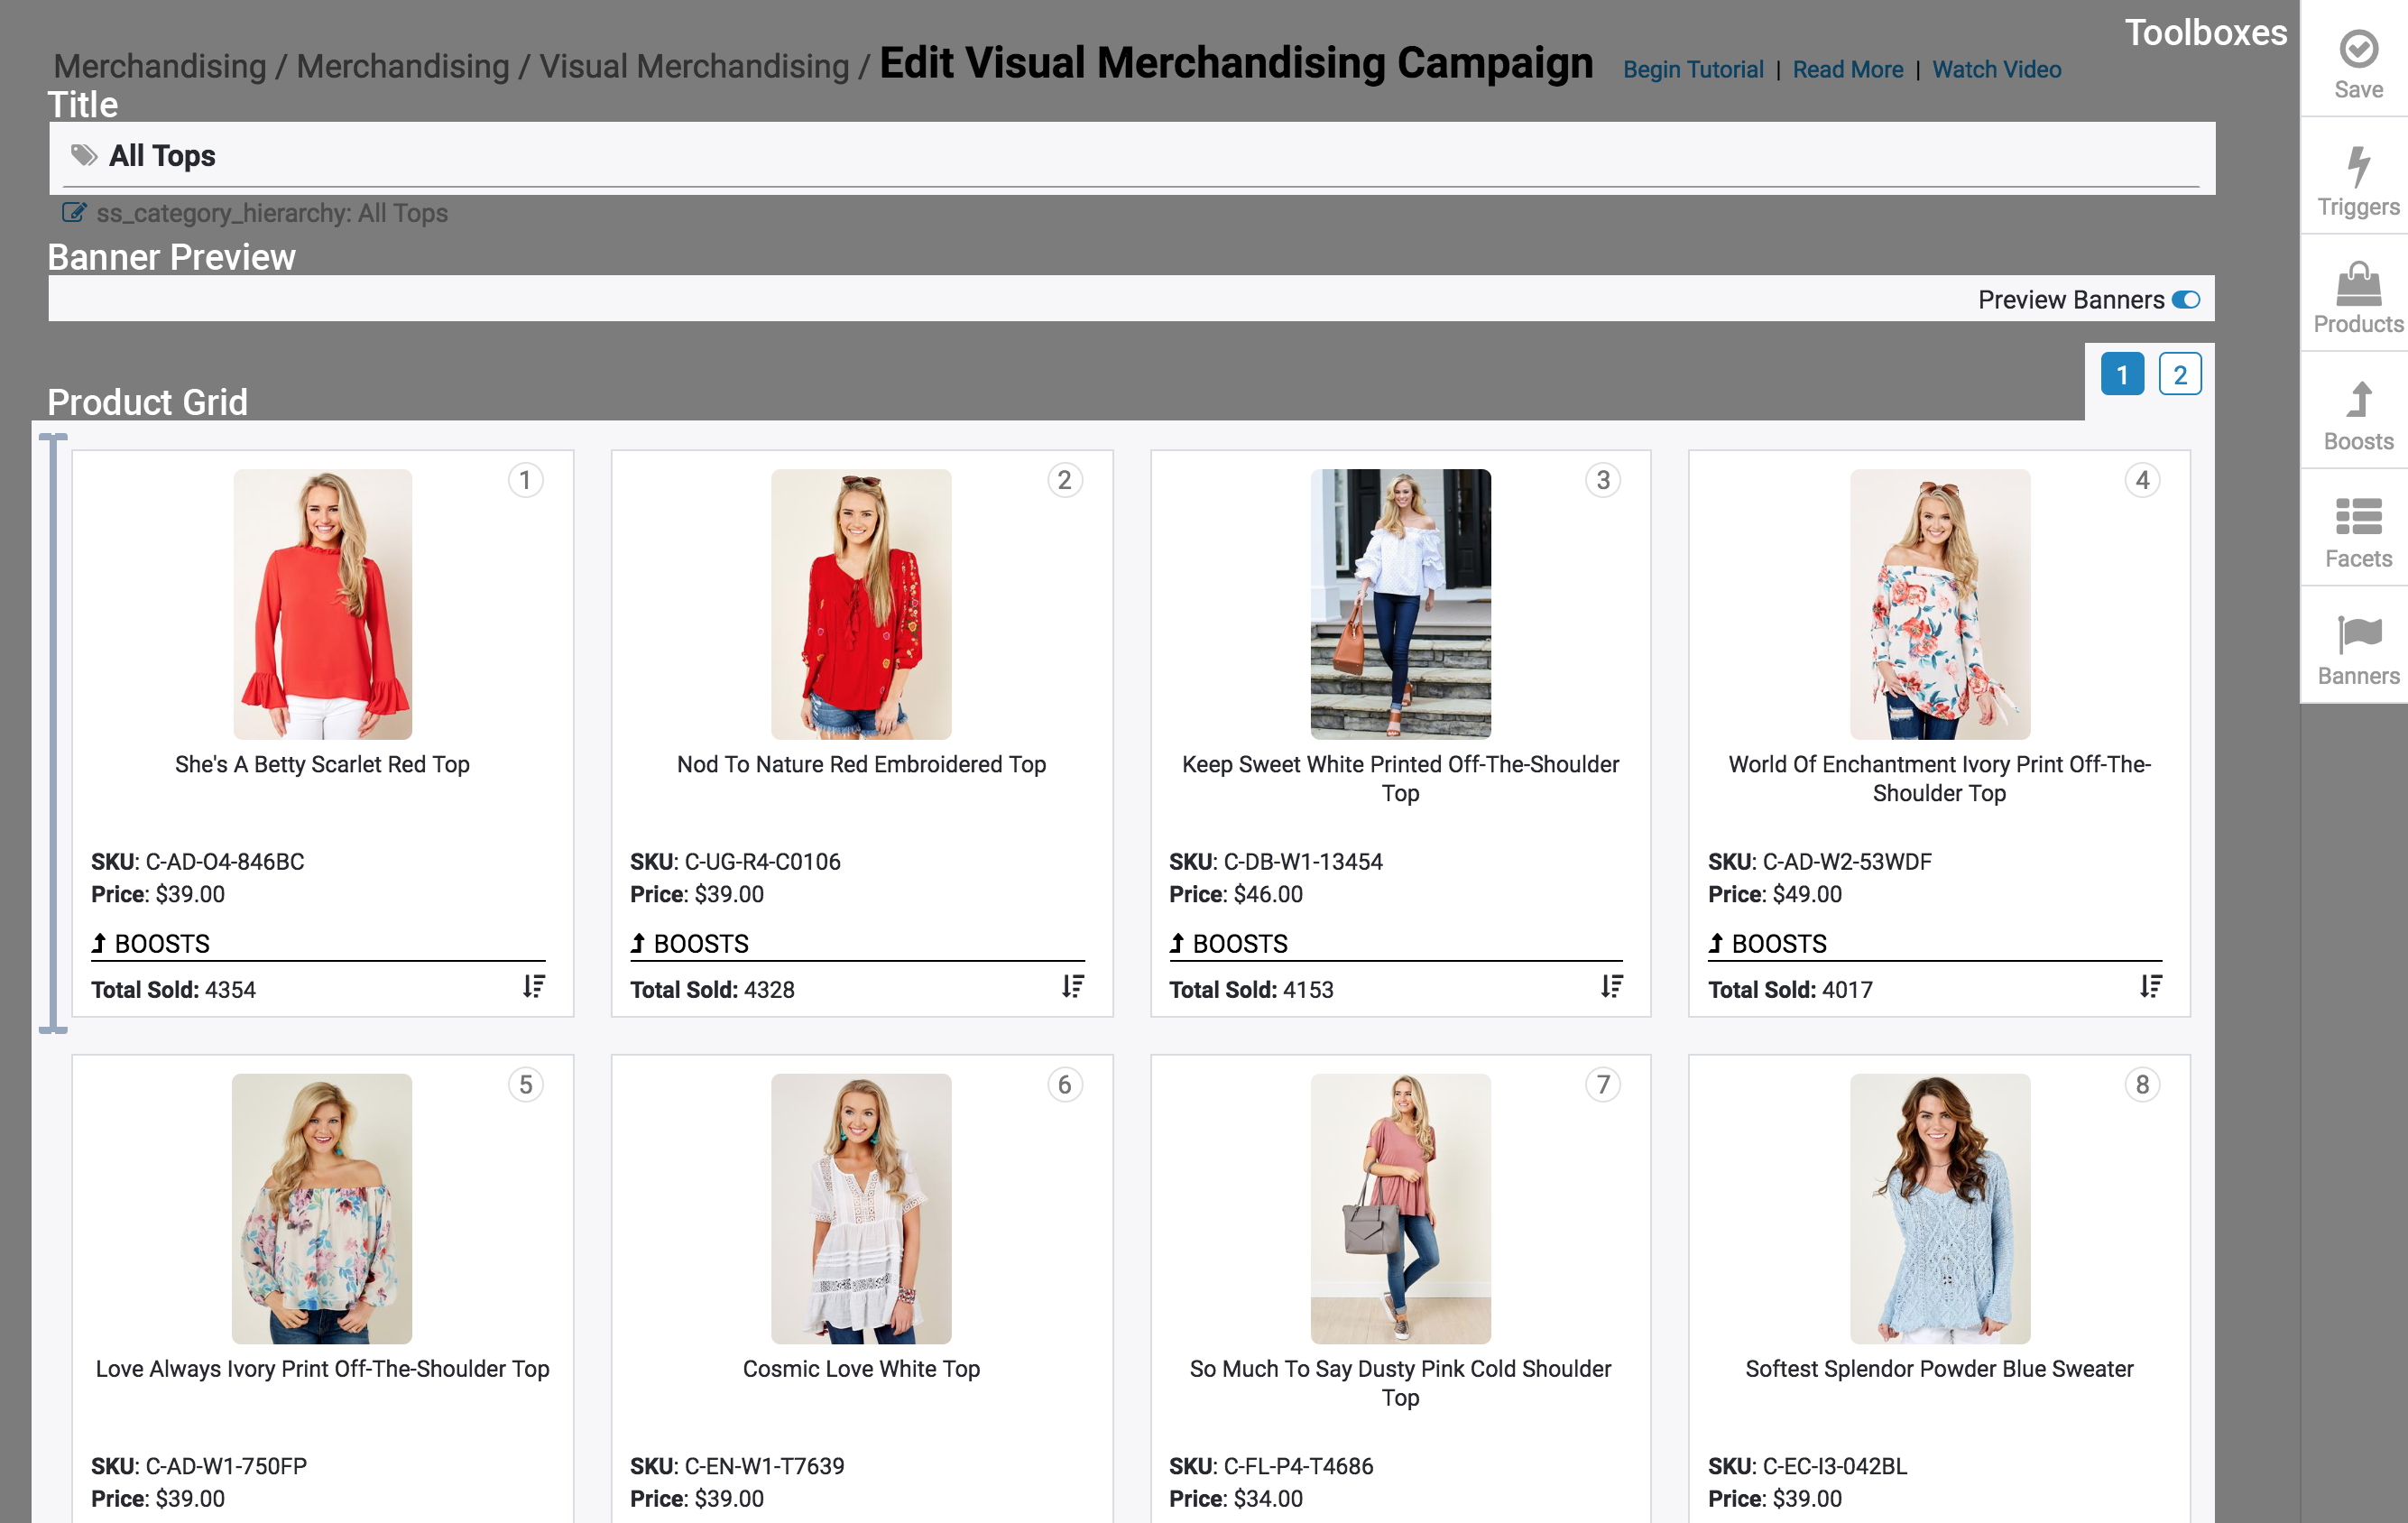The width and height of the screenshot is (2408, 1523).
Task: Click the Softest Splendor Powder Blue Sweater image
Action: (1939, 1208)
